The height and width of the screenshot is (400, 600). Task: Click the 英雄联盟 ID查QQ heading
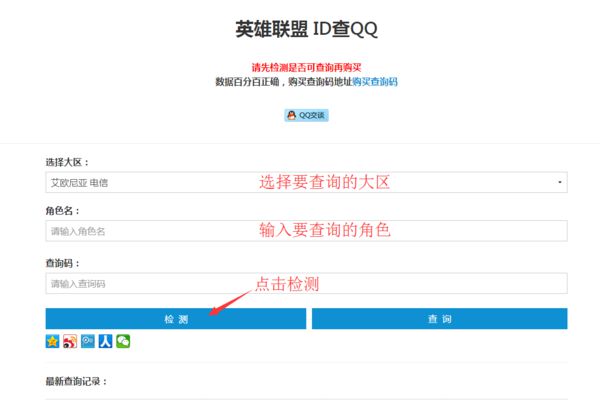306,29
